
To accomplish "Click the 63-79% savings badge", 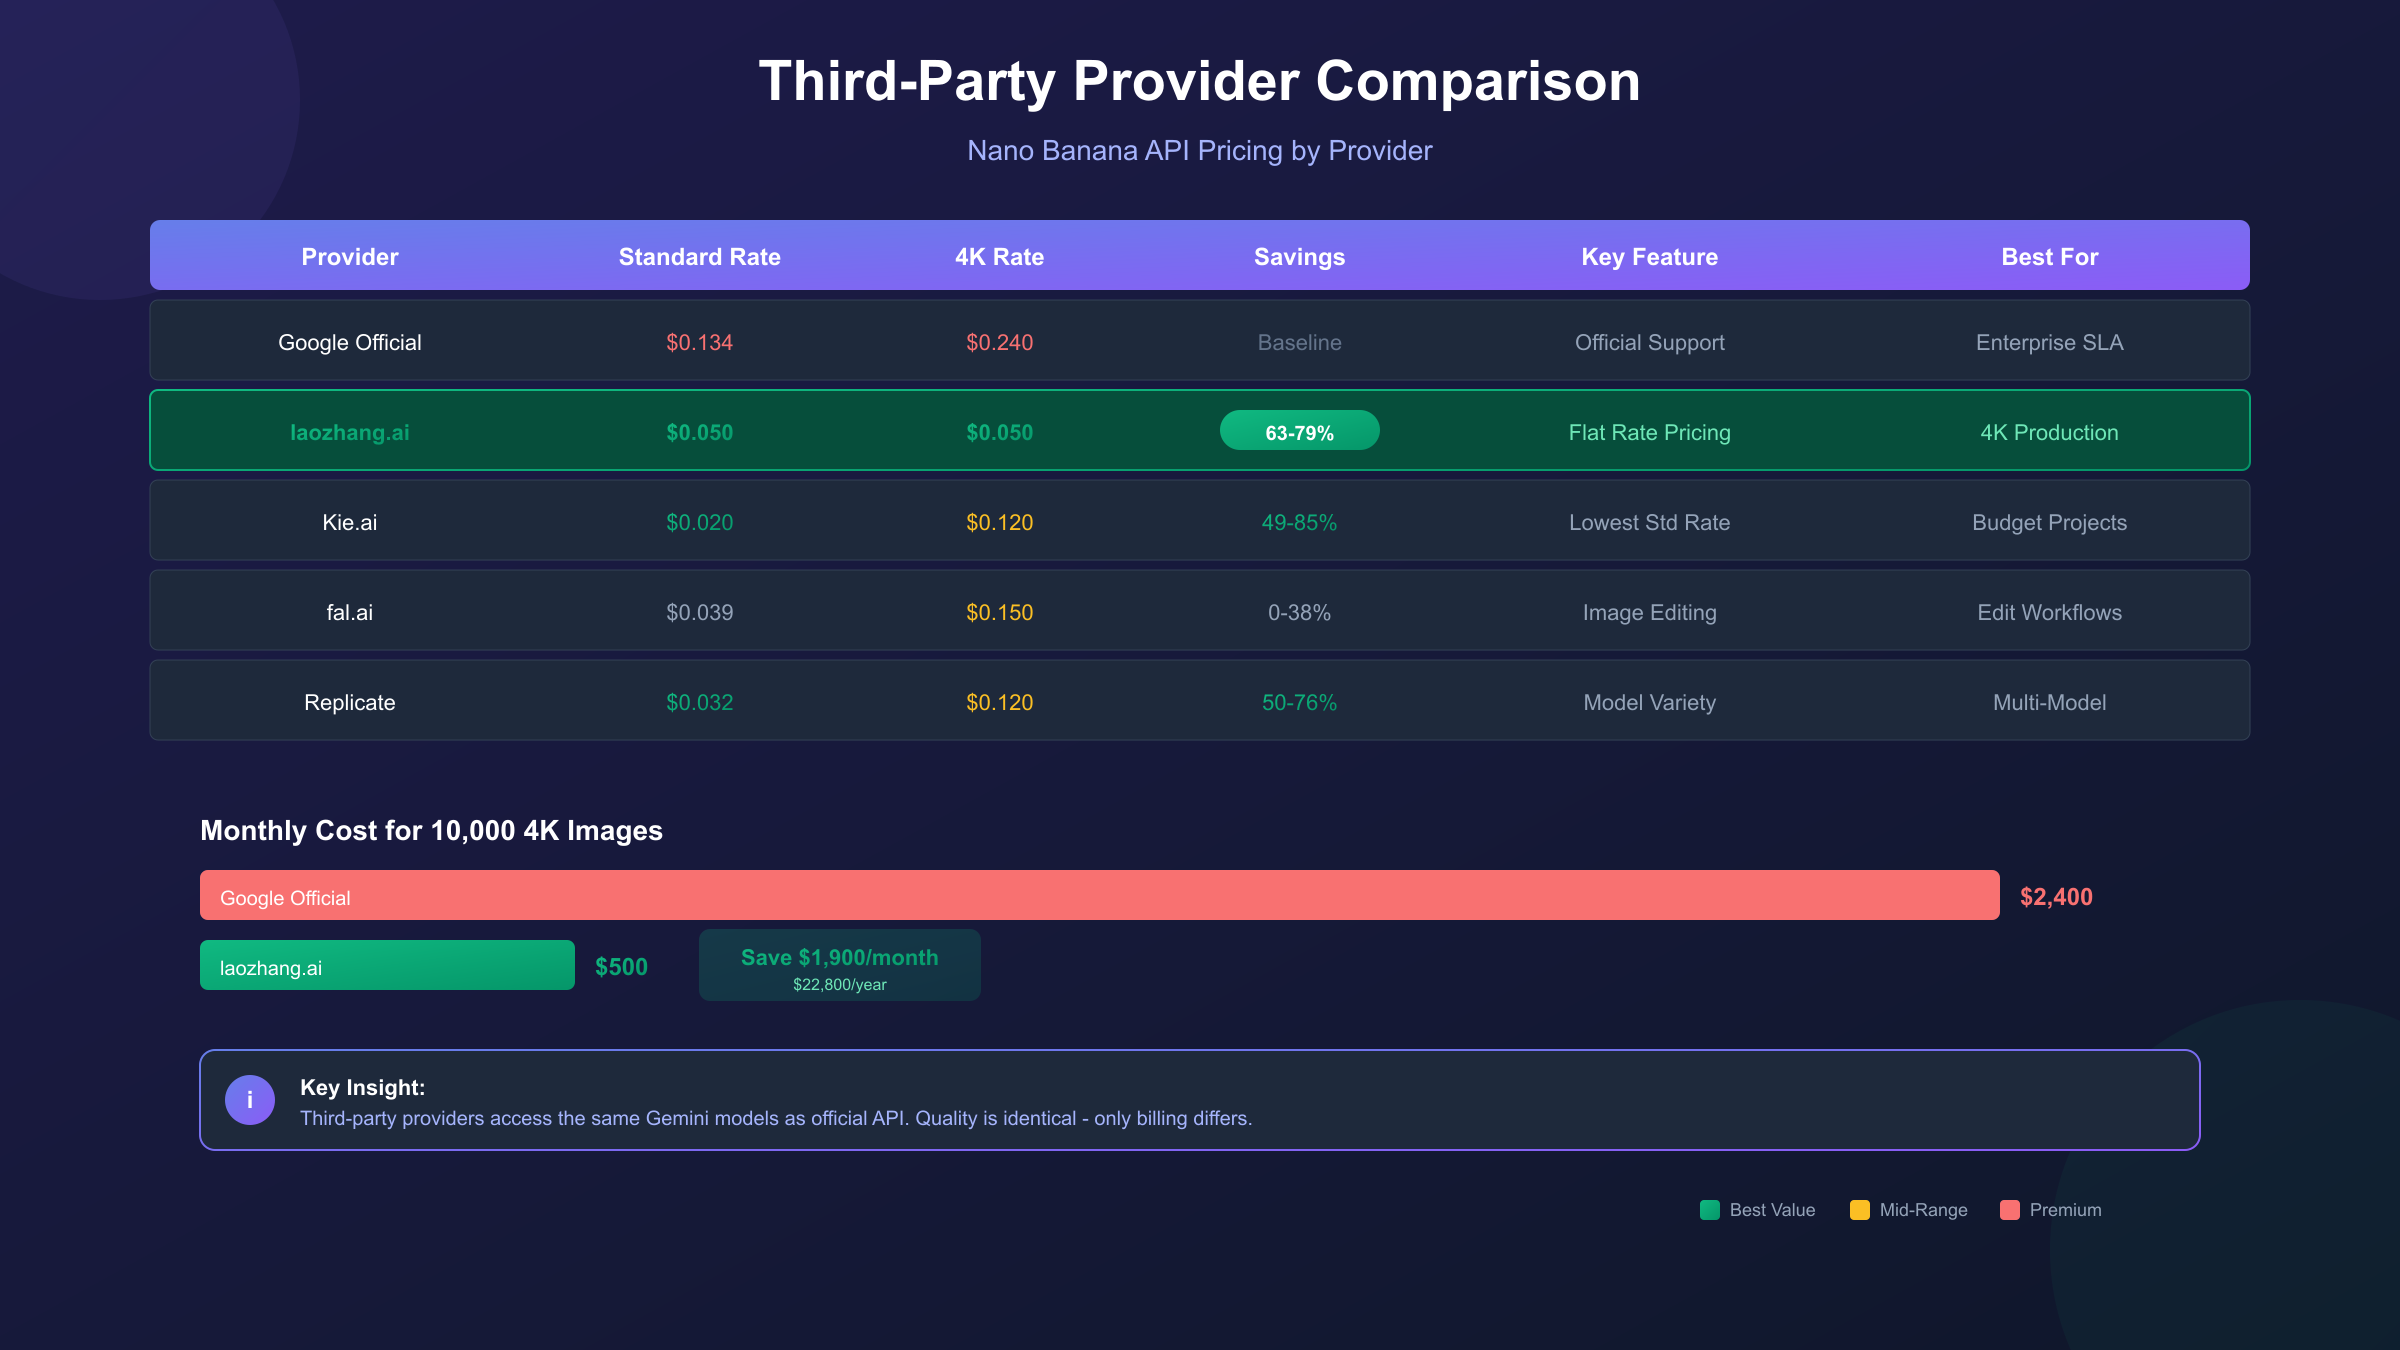I will [x=1300, y=431].
